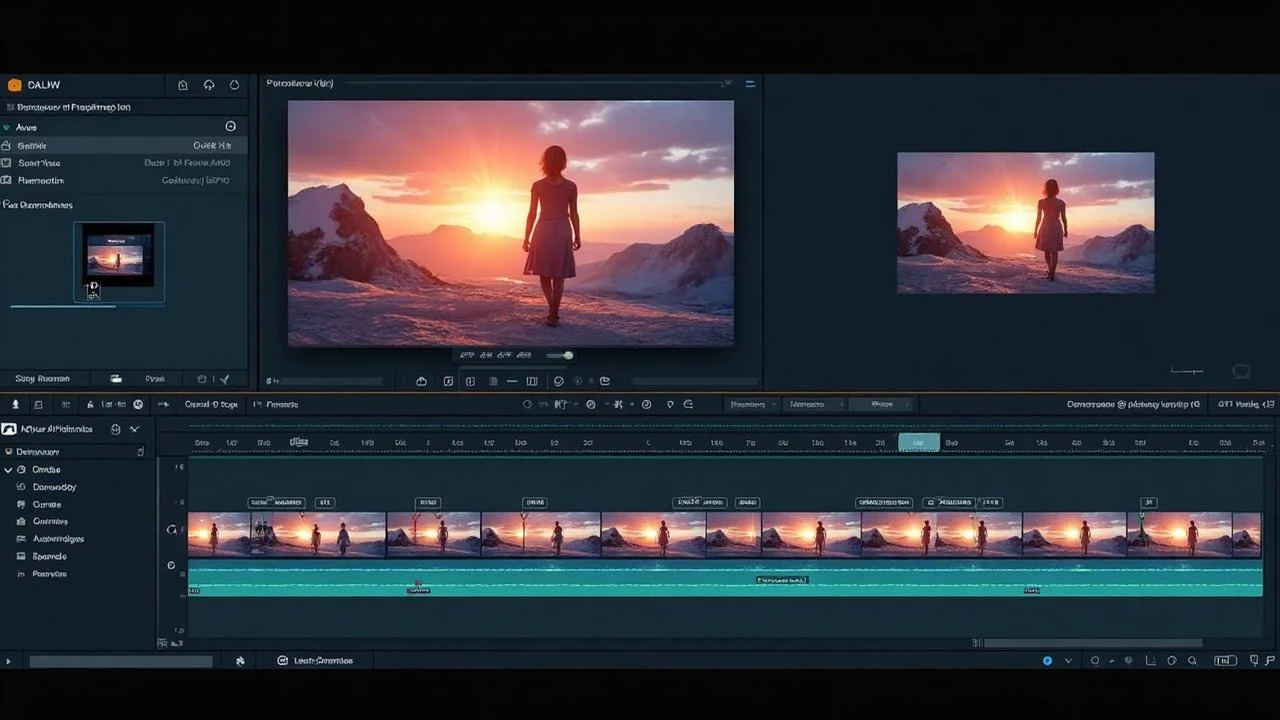Activate the snapshot camera icon in the preview toolbar
1280x720 pixels.
click(448, 381)
